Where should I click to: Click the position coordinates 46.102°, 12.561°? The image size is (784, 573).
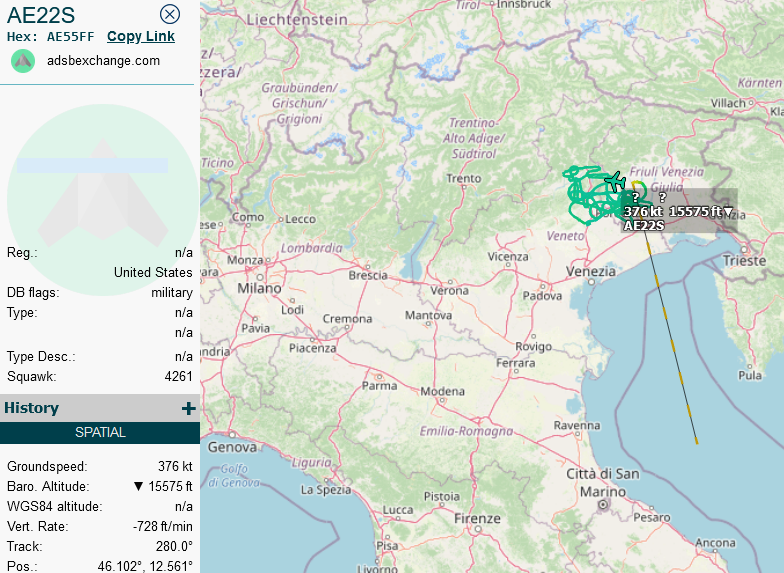point(145,566)
